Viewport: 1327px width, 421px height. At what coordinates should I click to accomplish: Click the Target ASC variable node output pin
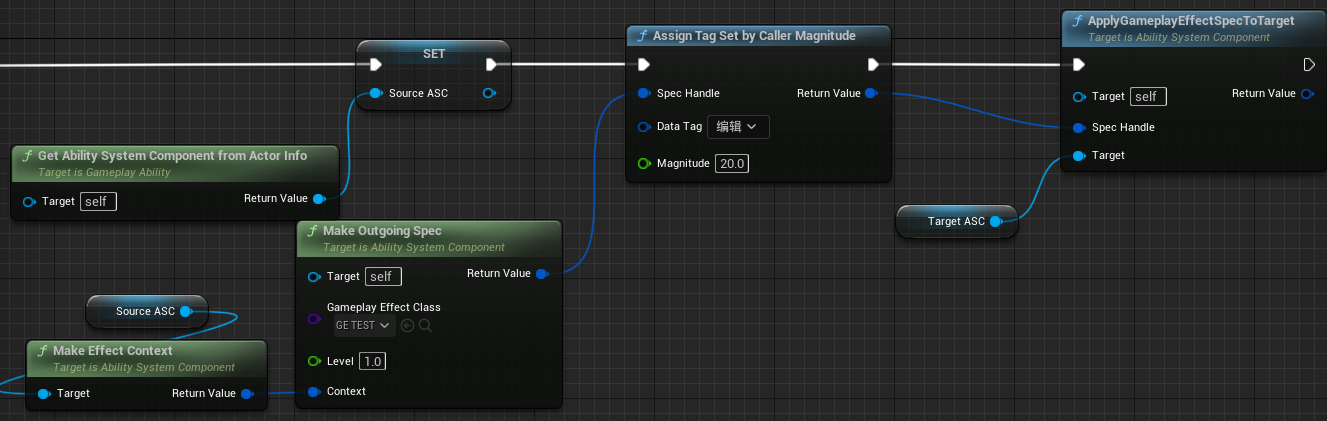pyautogui.click(x=996, y=221)
